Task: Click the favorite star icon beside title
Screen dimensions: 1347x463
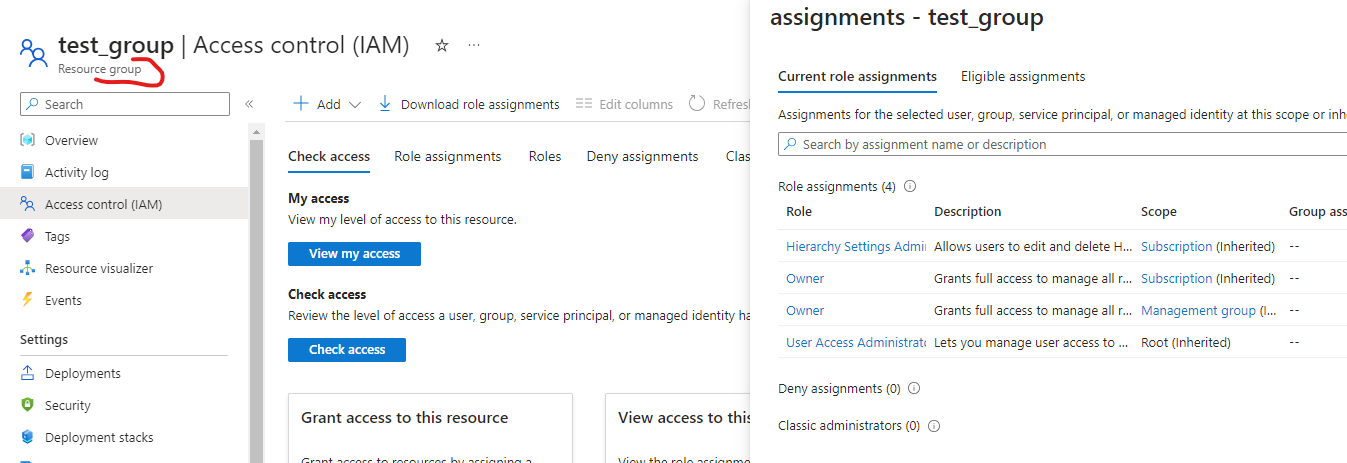Action: tap(442, 45)
